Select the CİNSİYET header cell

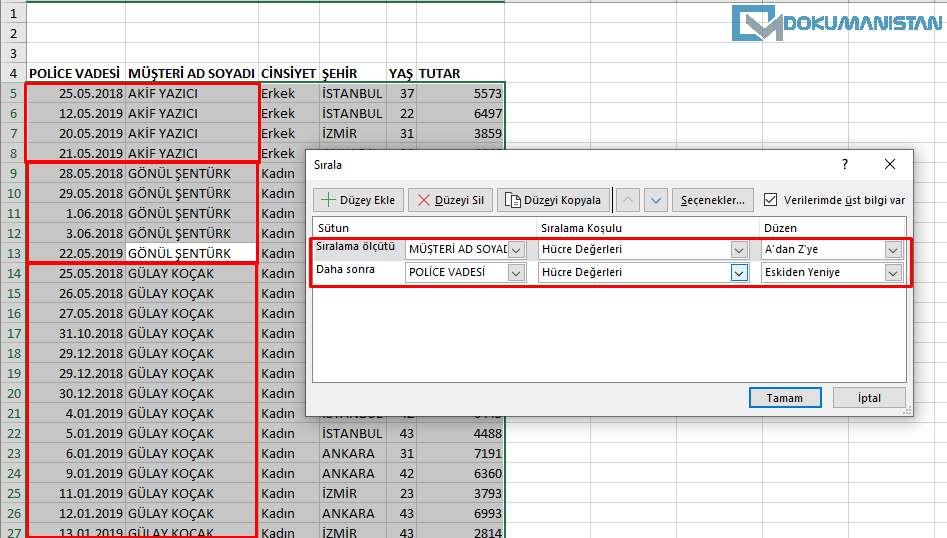pyautogui.click(x=289, y=74)
